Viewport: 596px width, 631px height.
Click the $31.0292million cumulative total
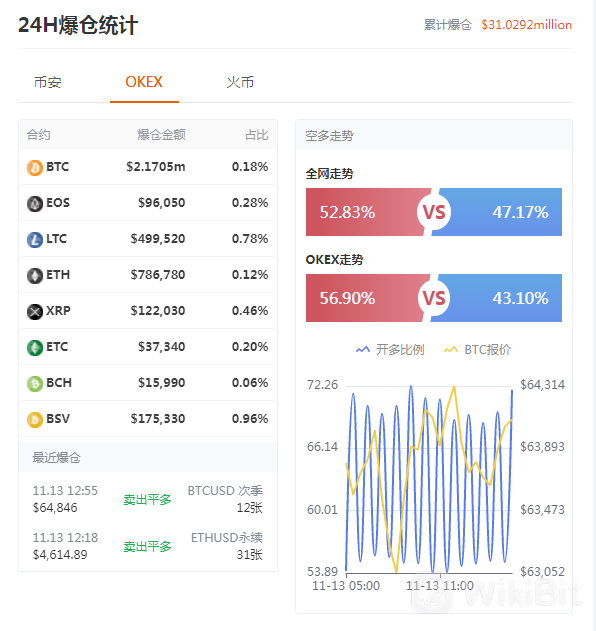click(526, 25)
